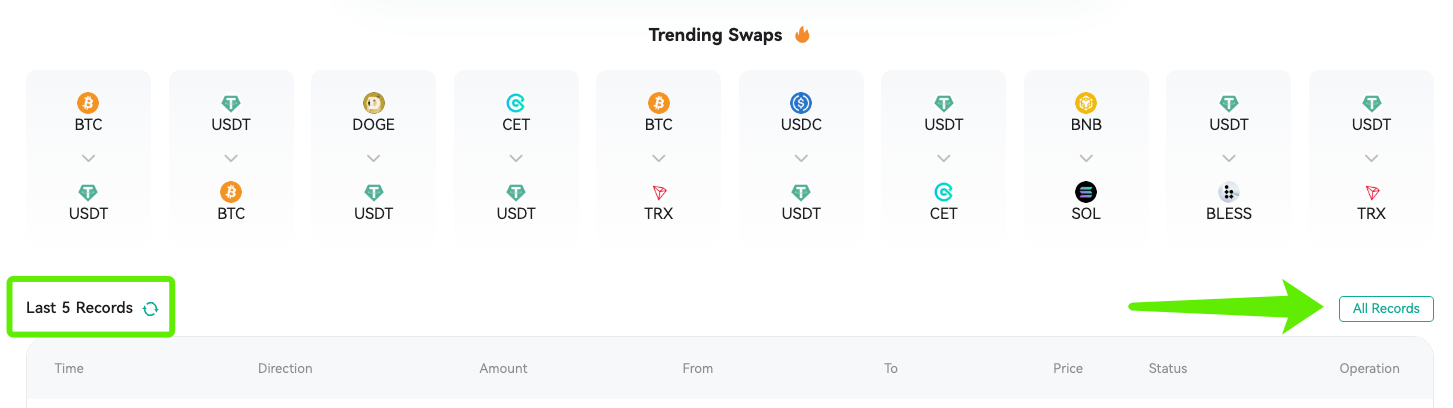The width and height of the screenshot is (1453, 408).
Task: Click the refresh icon beside Last 5 Records
Action: pos(150,309)
